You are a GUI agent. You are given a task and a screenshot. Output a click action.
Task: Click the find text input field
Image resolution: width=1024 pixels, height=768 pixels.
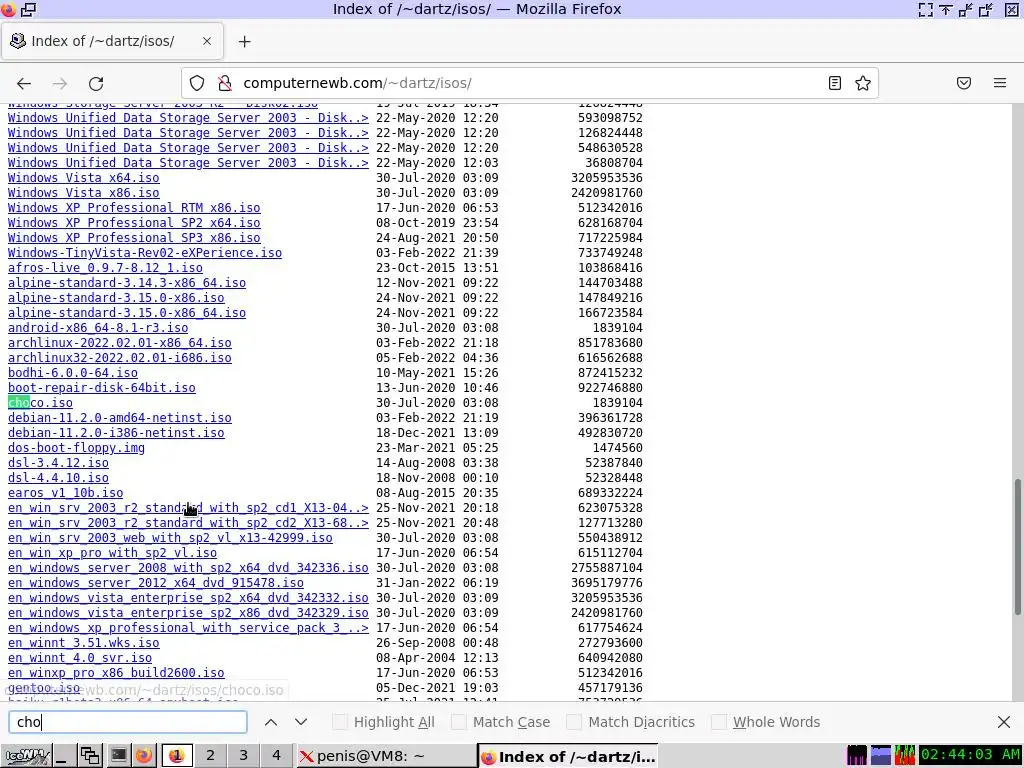(x=128, y=722)
